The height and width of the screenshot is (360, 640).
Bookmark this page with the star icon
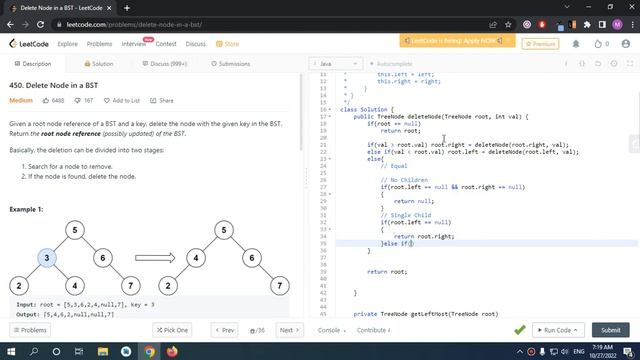coord(508,24)
